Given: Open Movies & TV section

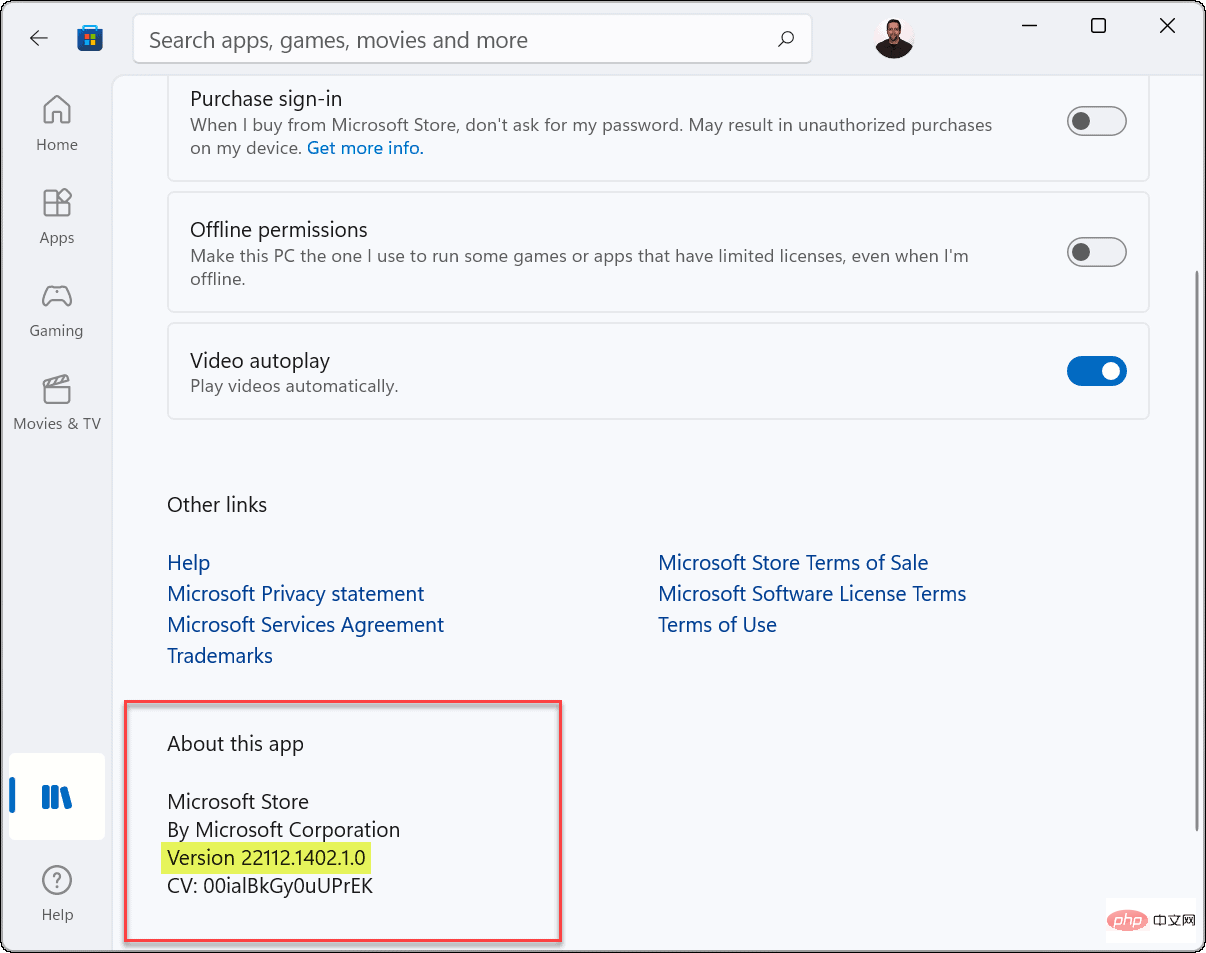Looking at the screenshot, I should pyautogui.click(x=57, y=402).
